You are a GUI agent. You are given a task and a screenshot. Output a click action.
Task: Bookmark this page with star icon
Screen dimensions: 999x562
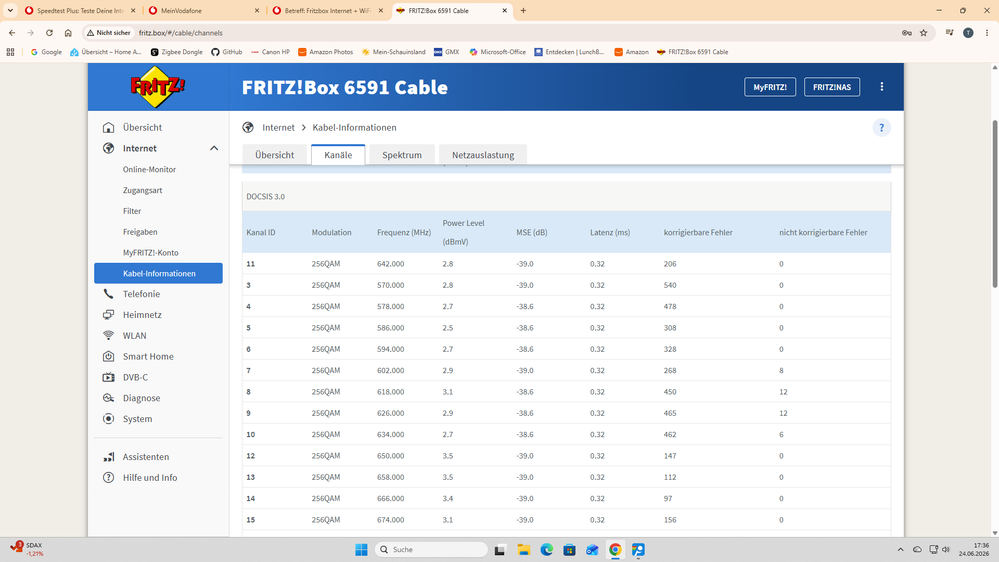(x=924, y=32)
